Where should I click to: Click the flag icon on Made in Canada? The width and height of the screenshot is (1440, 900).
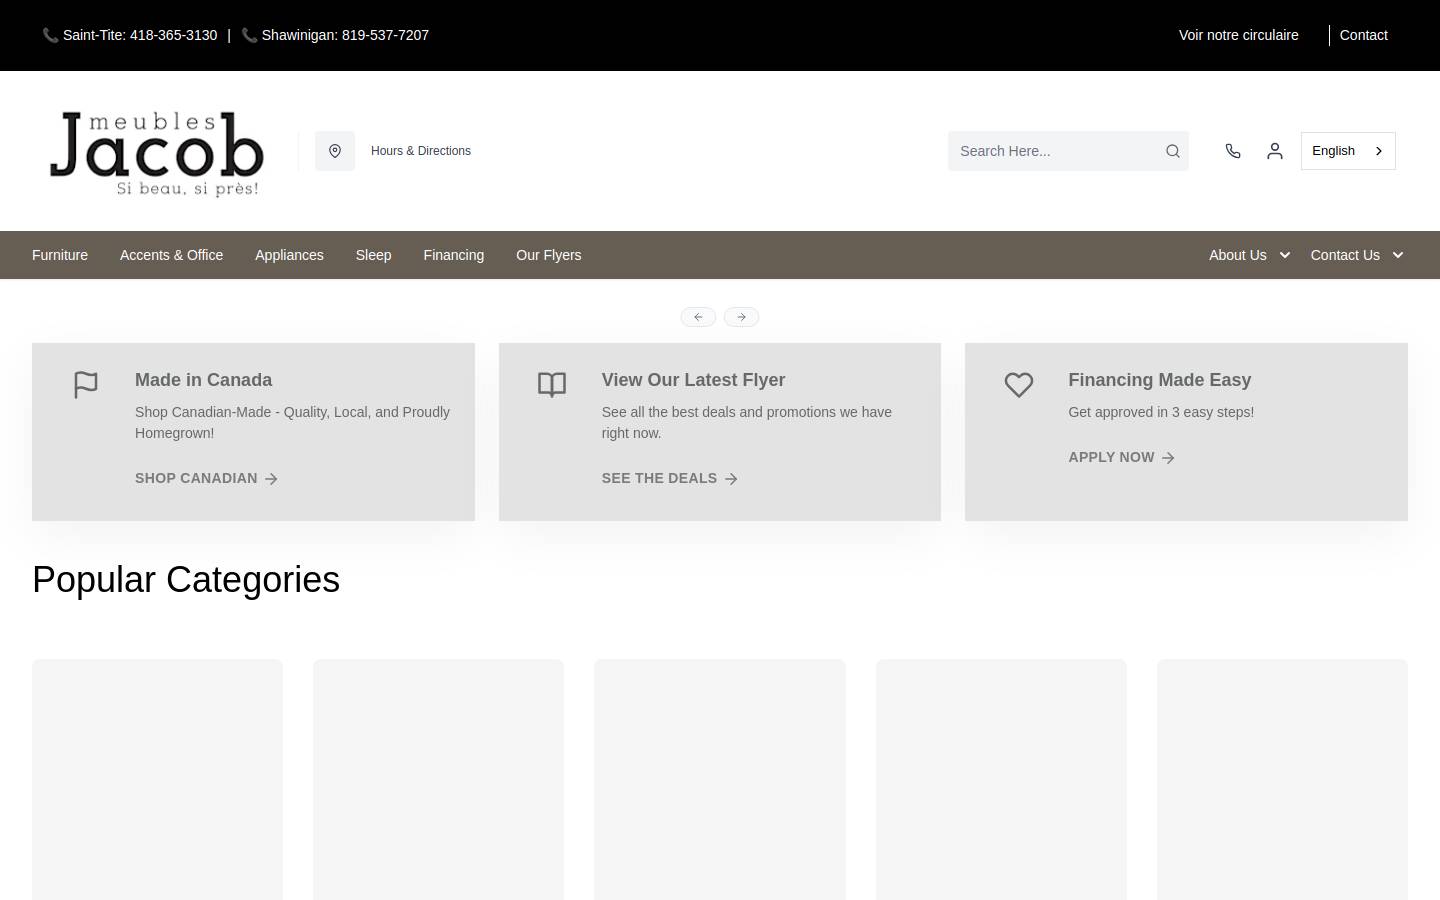coord(86,385)
